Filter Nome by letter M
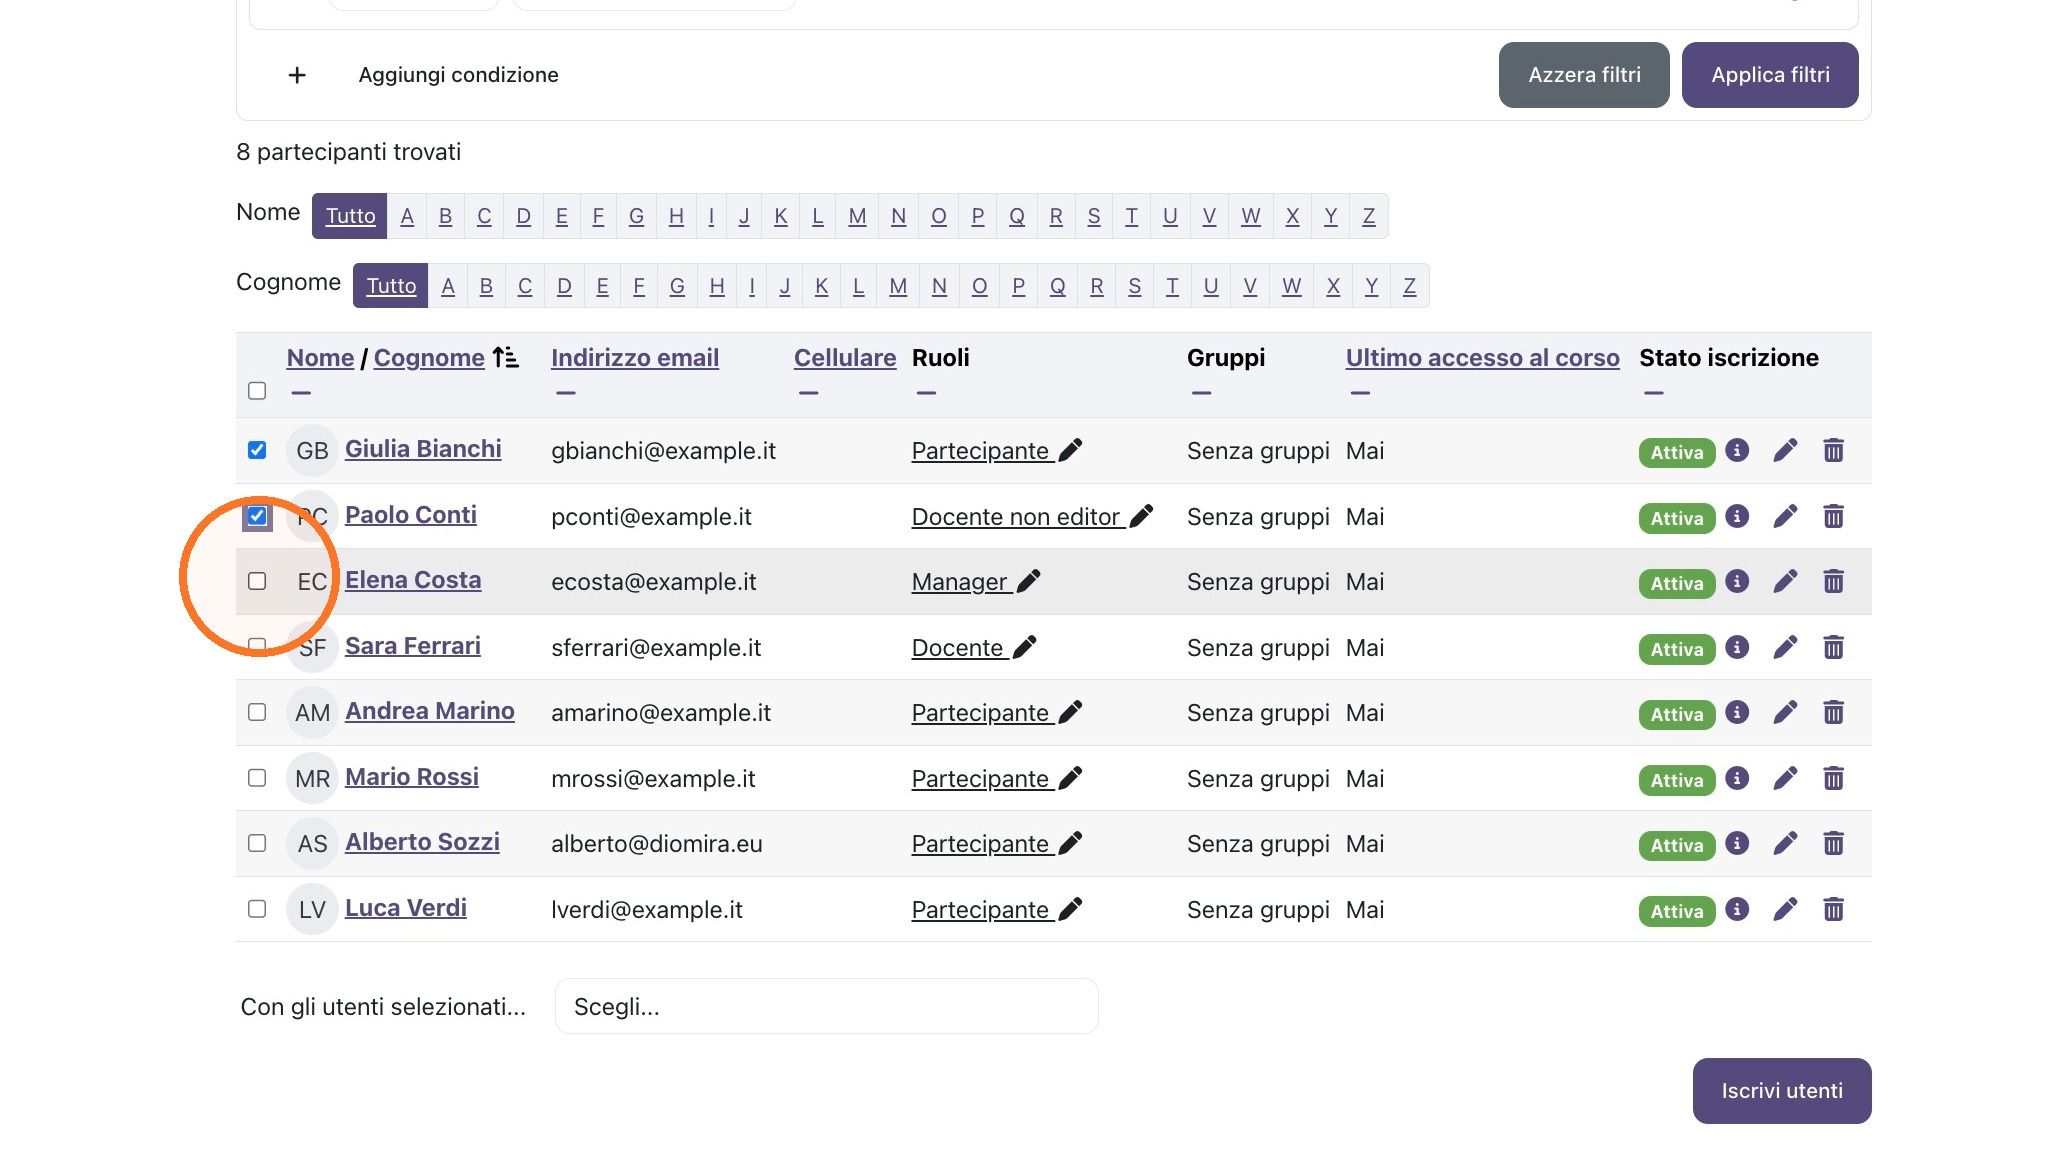 (x=857, y=216)
